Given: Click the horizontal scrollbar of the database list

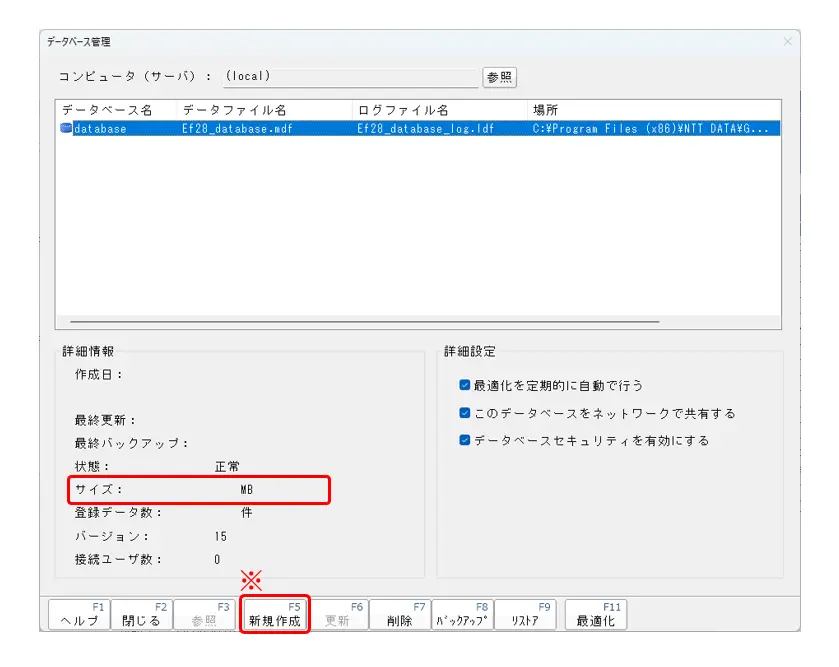Looking at the screenshot, I should pos(364,321).
